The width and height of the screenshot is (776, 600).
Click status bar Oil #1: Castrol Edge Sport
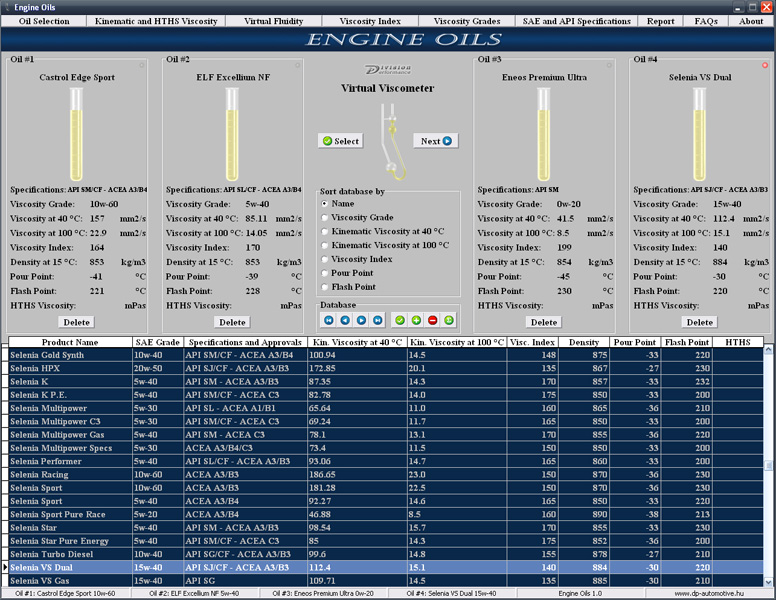click(65, 593)
